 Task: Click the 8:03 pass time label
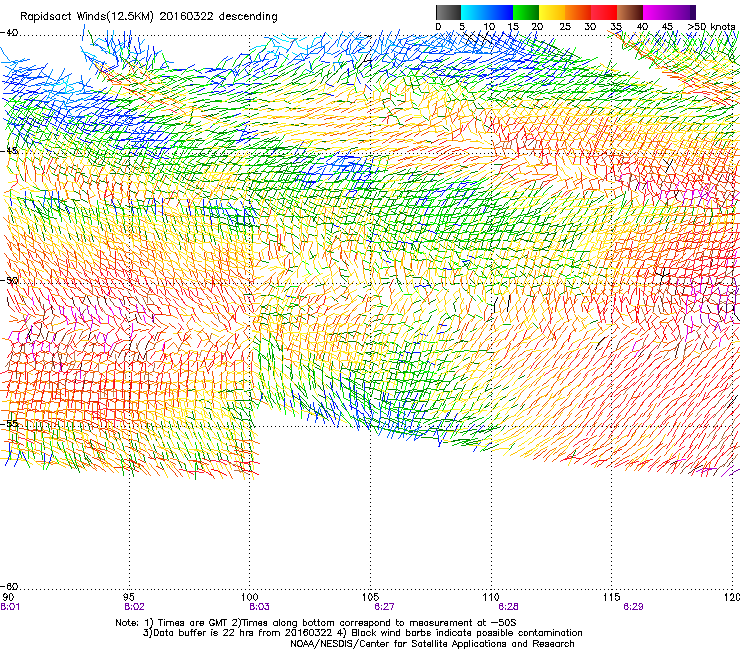click(x=260, y=607)
